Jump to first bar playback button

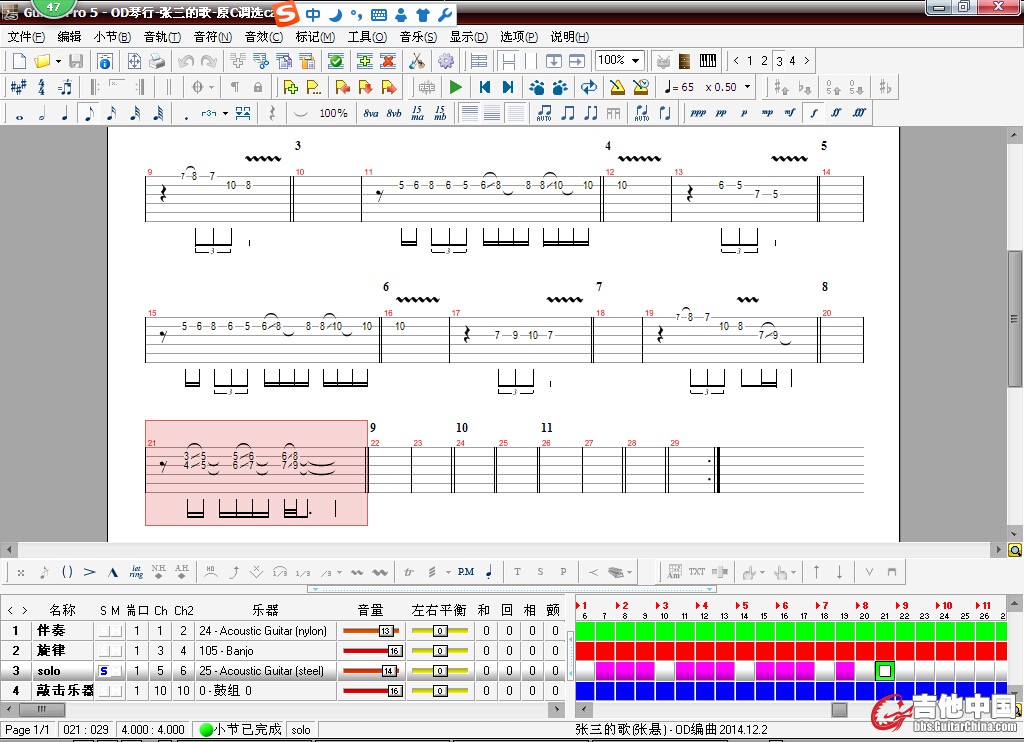click(485, 87)
